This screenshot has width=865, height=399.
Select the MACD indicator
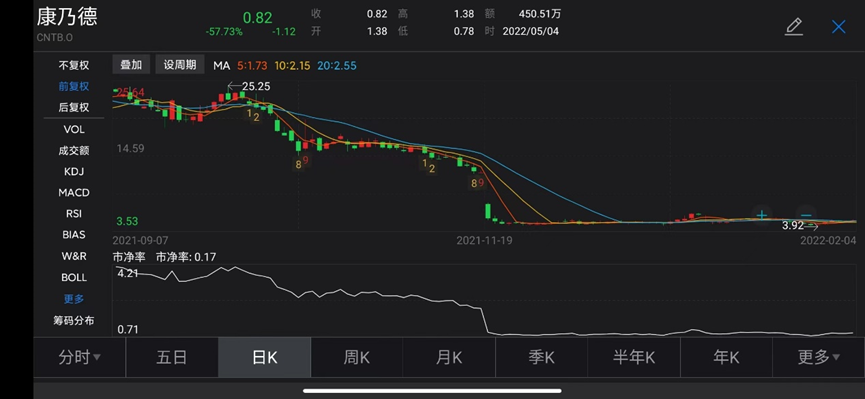73,193
